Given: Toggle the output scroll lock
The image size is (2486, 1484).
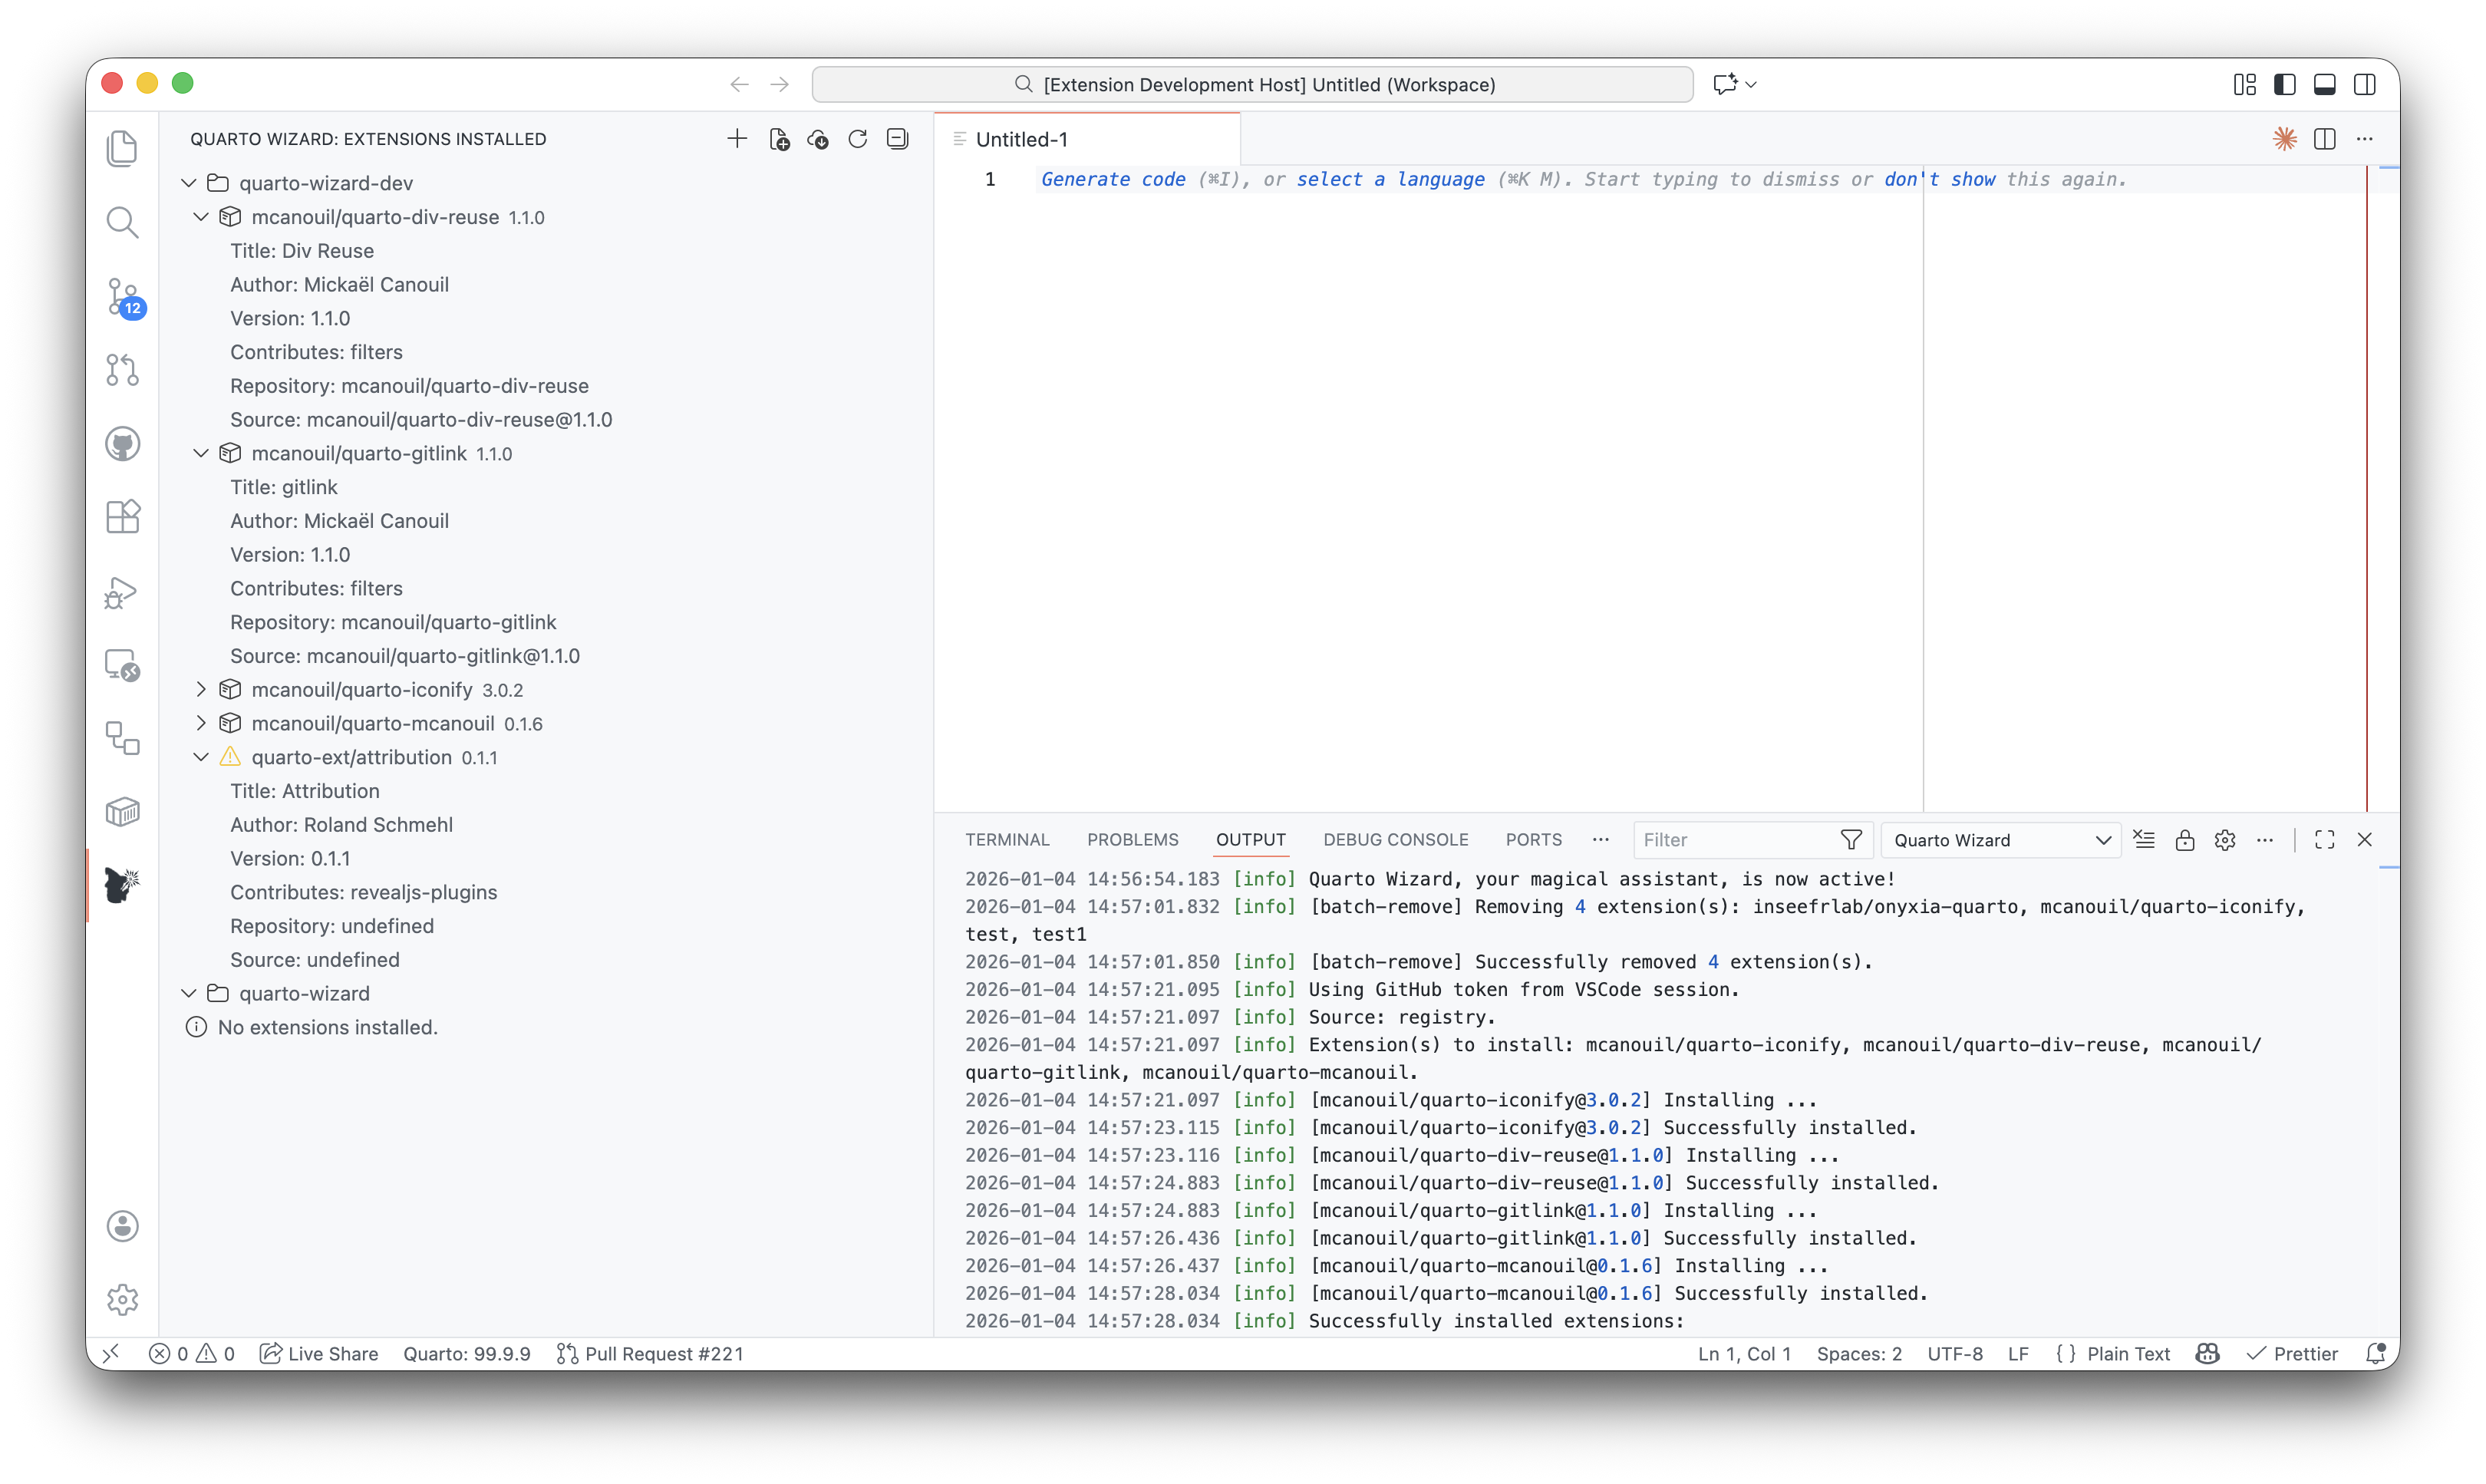Looking at the screenshot, I should (2185, 840).
